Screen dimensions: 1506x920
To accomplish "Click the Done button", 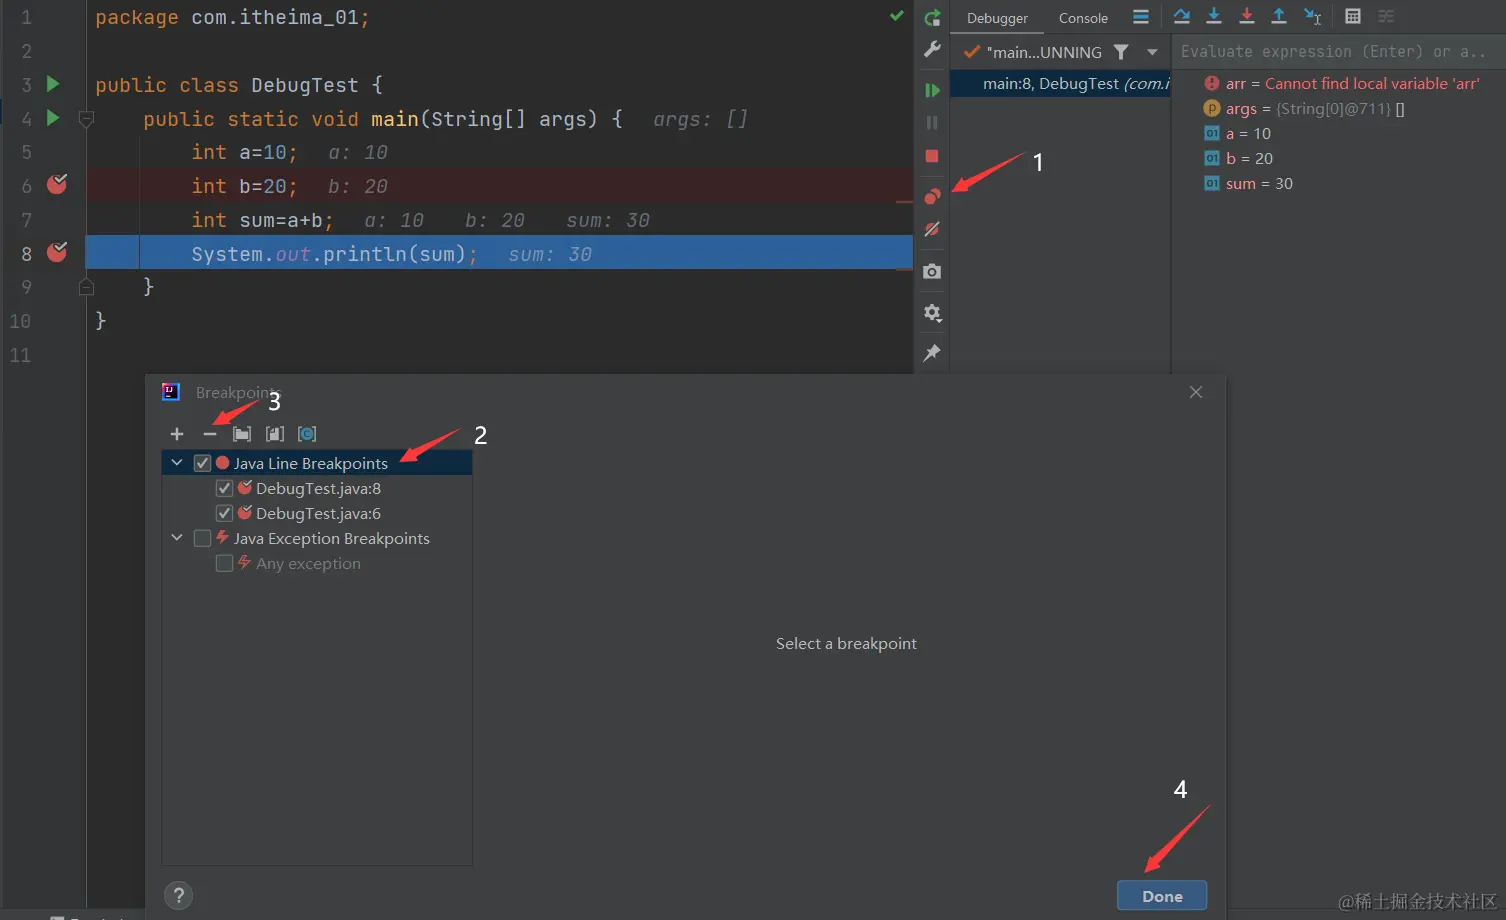I will 1162,896.
